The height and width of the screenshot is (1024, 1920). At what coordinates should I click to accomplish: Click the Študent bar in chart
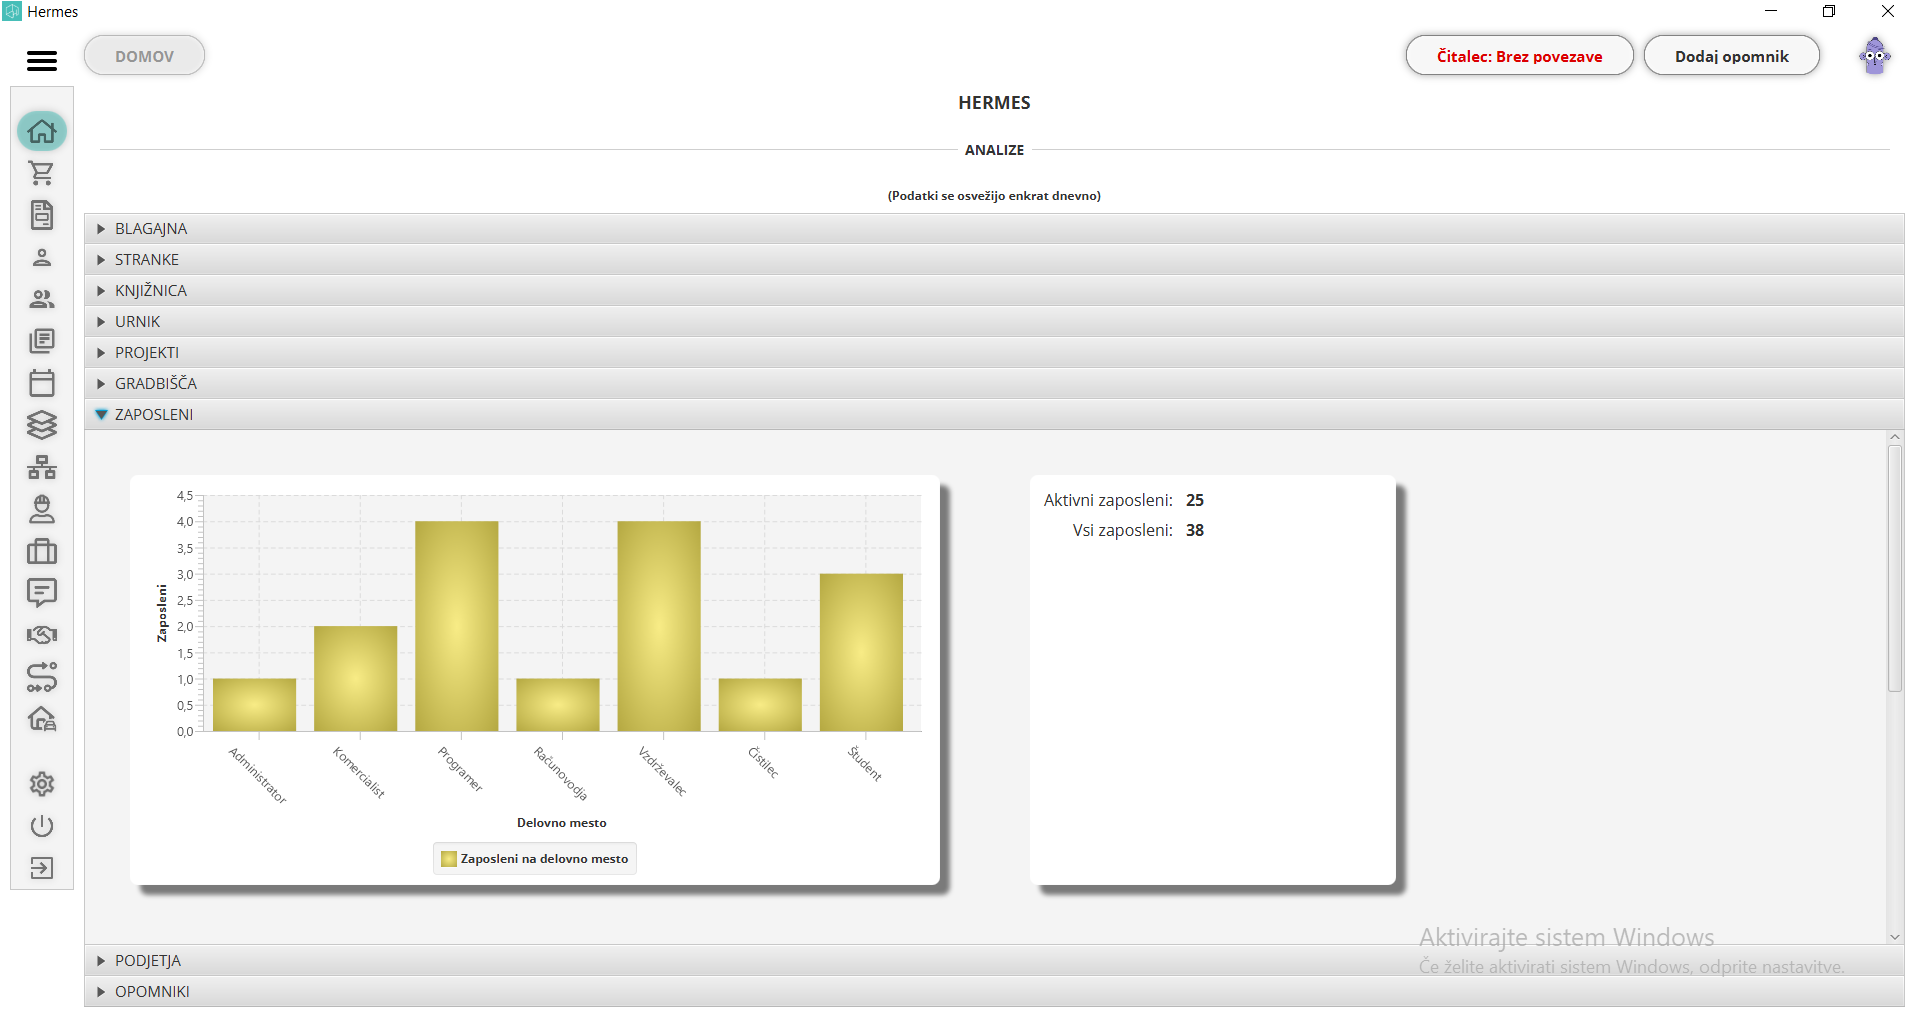(861, 652)
